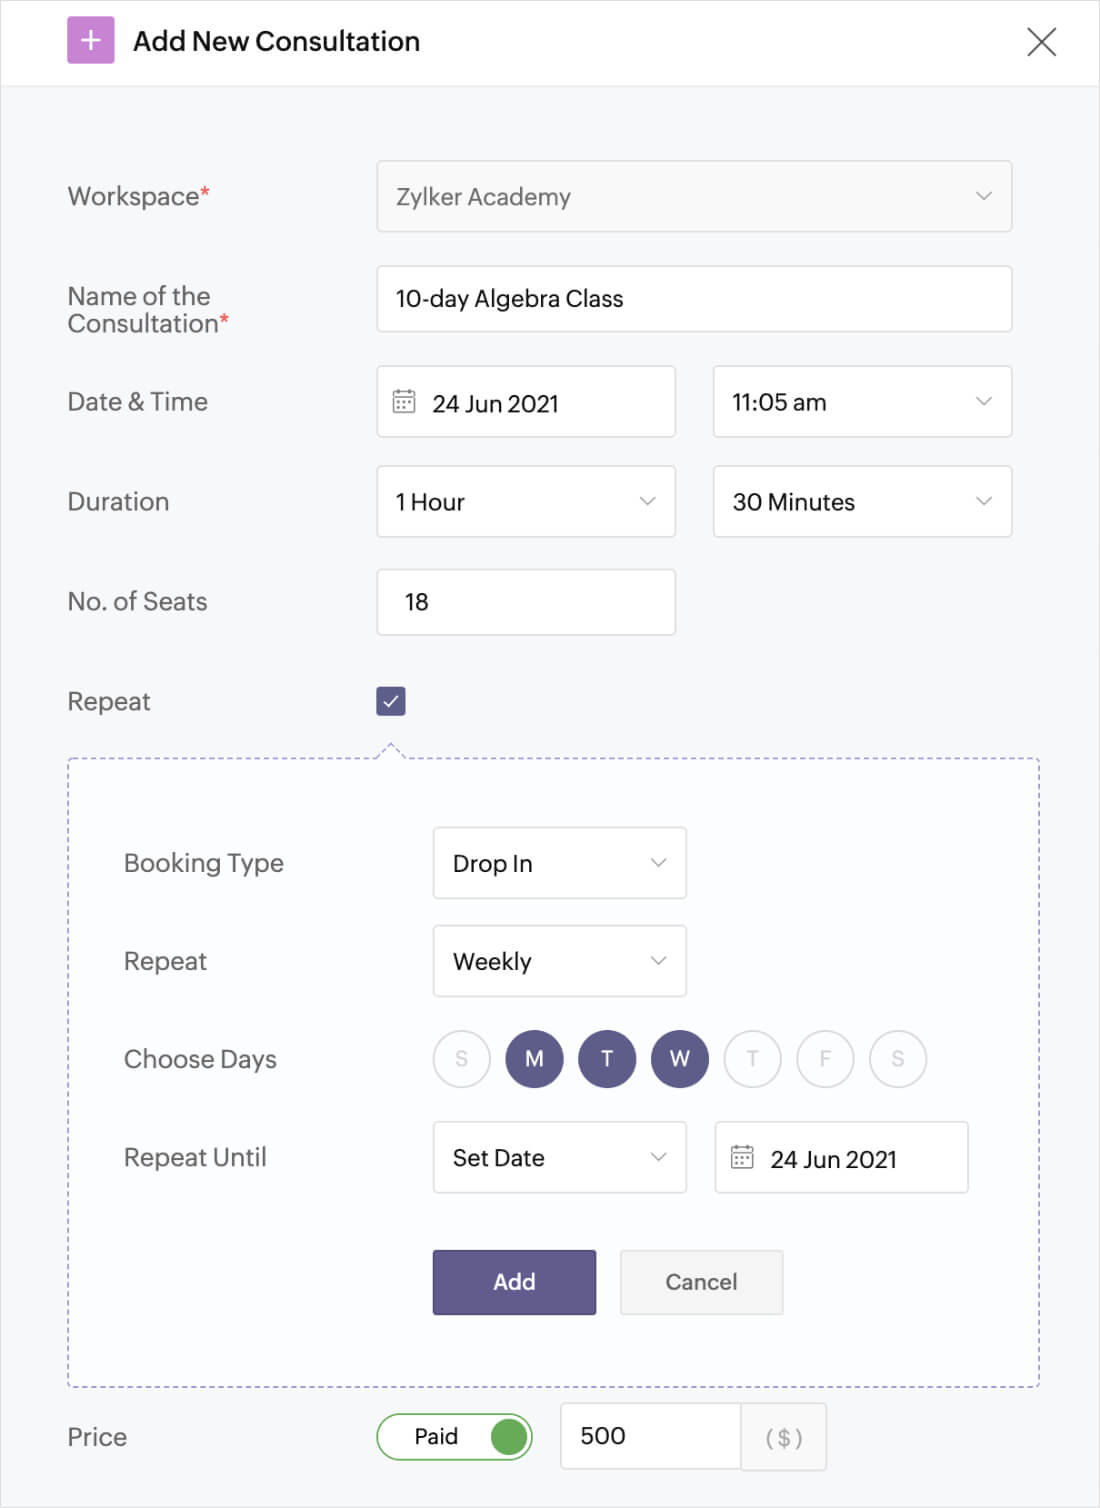Image resolution: width=1100 pixels, height=1508 pixels.
Task: Expand the 30 Minutes dropdown
Action: (x=862, y=502)
